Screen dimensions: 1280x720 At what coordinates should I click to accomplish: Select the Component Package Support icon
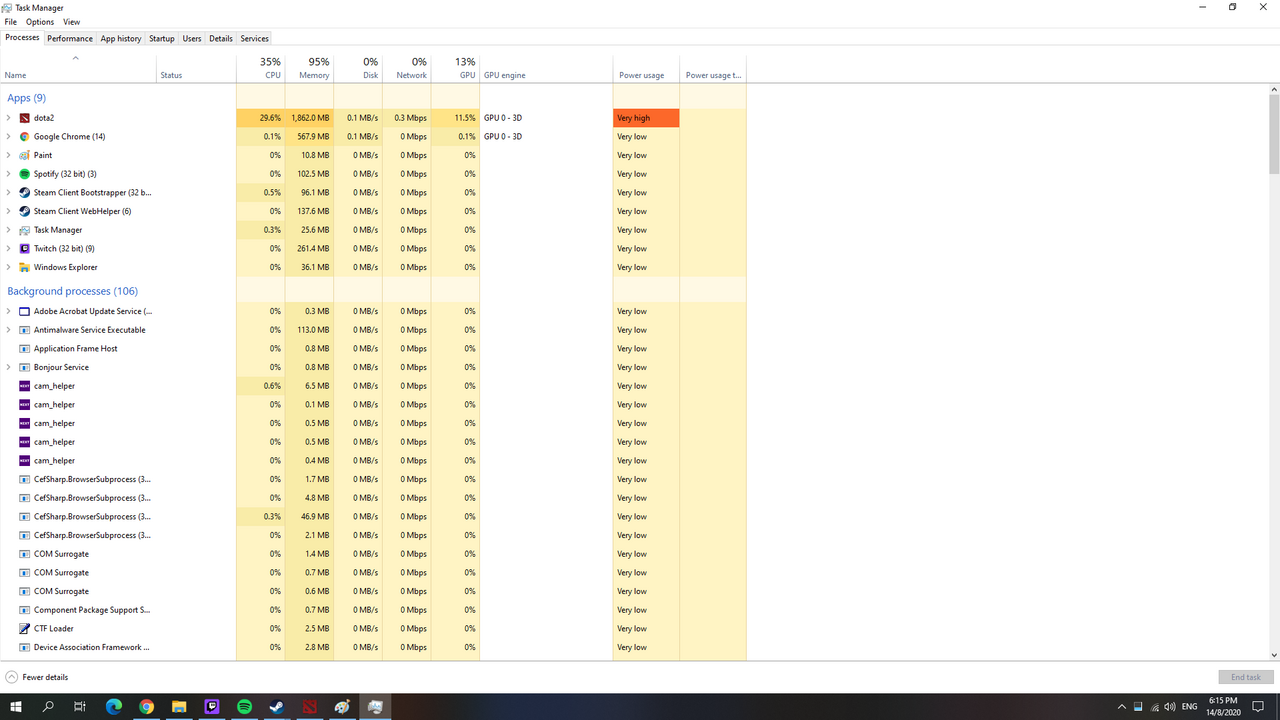pos(25,610)
